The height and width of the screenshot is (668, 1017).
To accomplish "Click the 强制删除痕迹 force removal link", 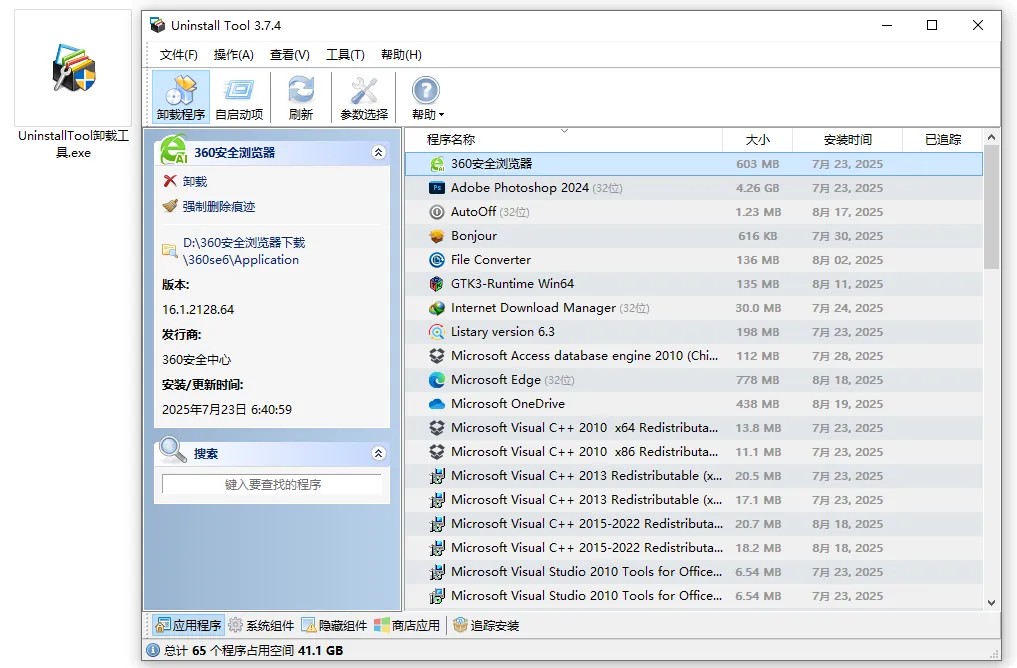I will point(218,207).
